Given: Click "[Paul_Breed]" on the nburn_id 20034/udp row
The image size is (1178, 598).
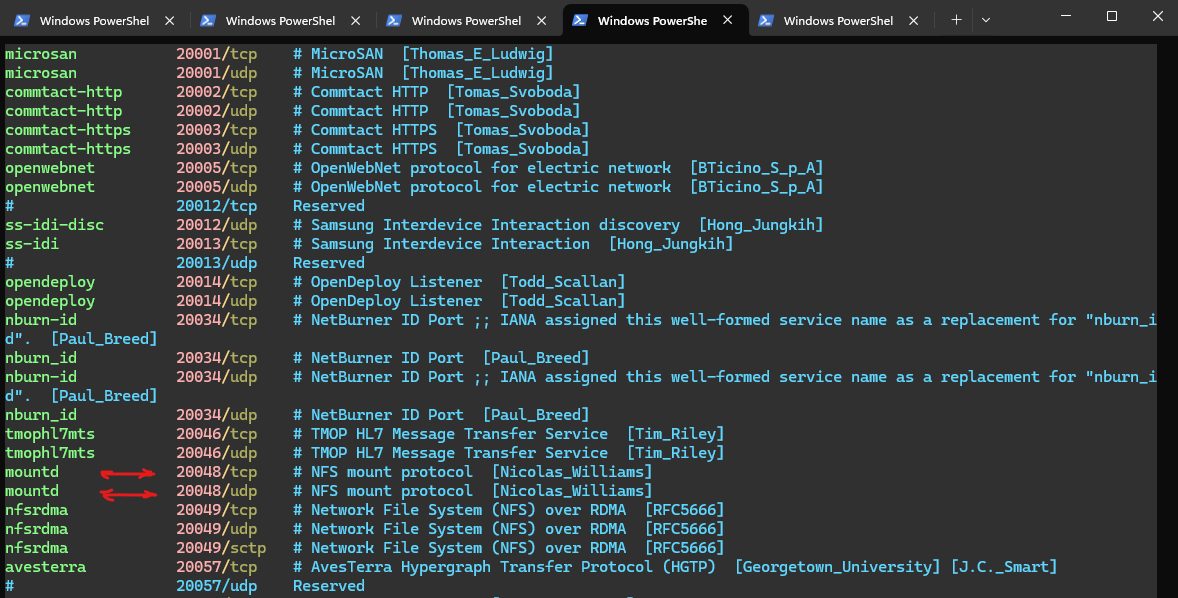Looking at the screenshot, I should [536, 415].
